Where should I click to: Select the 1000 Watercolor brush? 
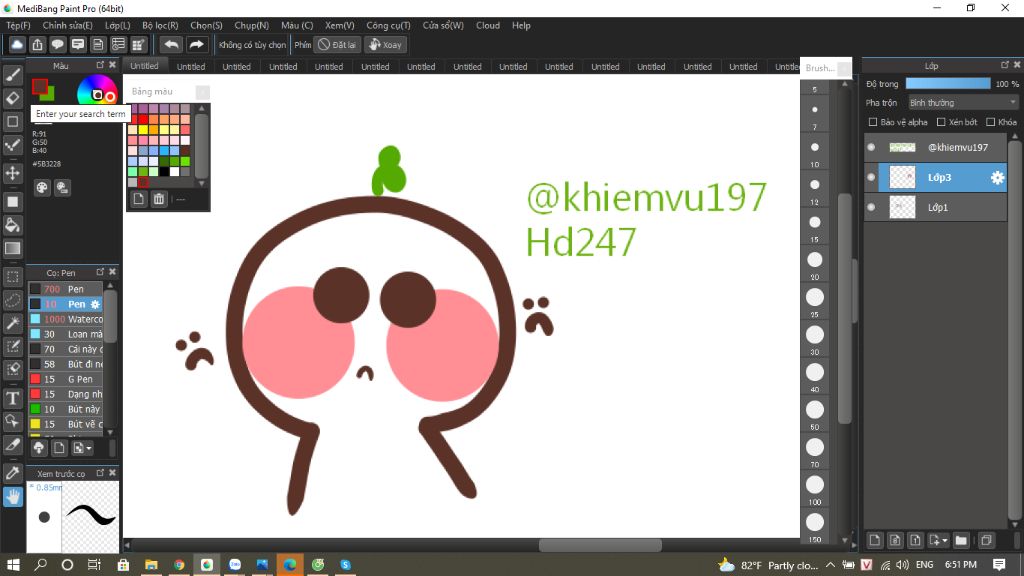pyautogui.click(x=65, y=319)
